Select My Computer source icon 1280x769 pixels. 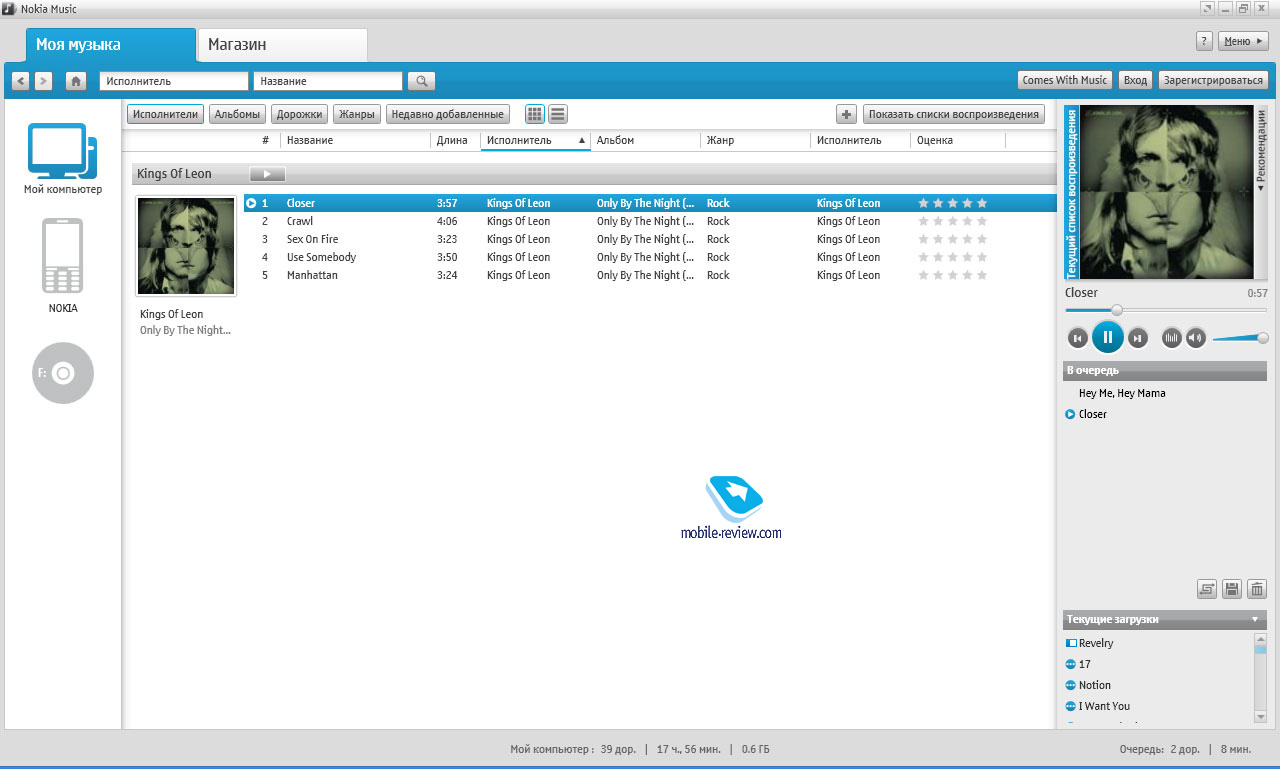pyautogui.click(x=63, y=150)
